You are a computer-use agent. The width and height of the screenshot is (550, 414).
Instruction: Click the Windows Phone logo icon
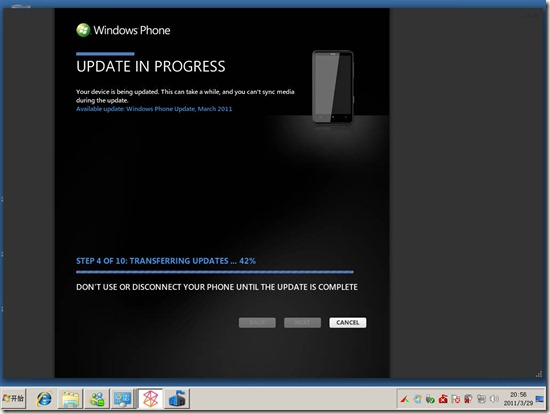(x=83, y=30)
